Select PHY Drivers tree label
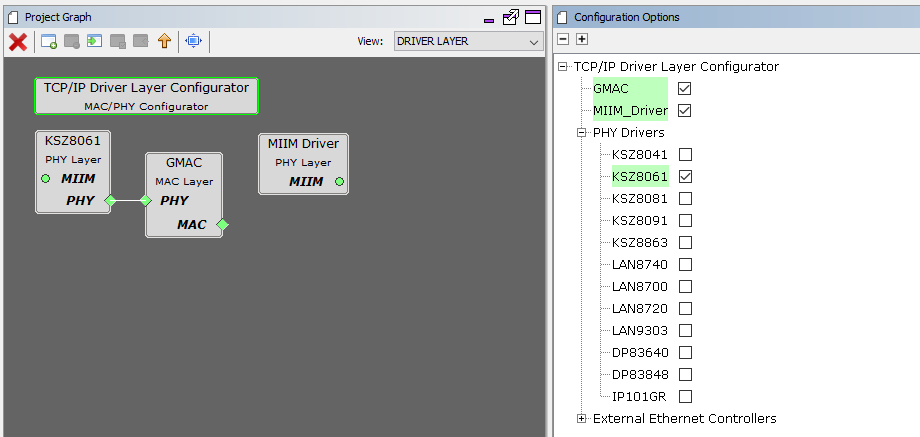The width and height of the screenshot is (920, 437). tap(628, 133)
